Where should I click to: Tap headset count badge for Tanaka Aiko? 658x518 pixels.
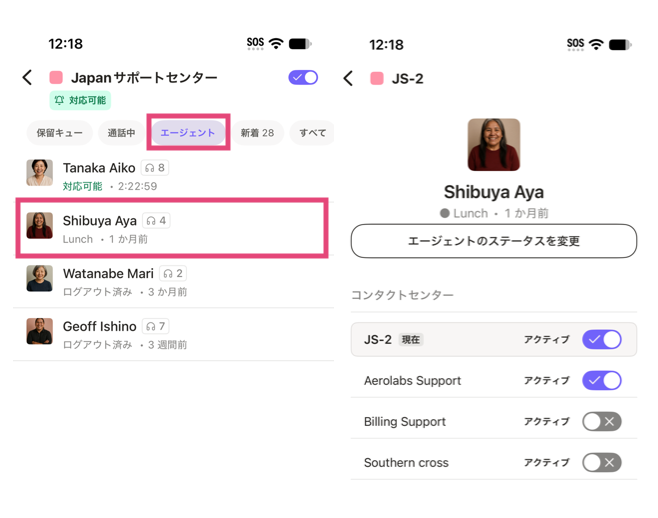pyautogui.click(x=154, y=168)
